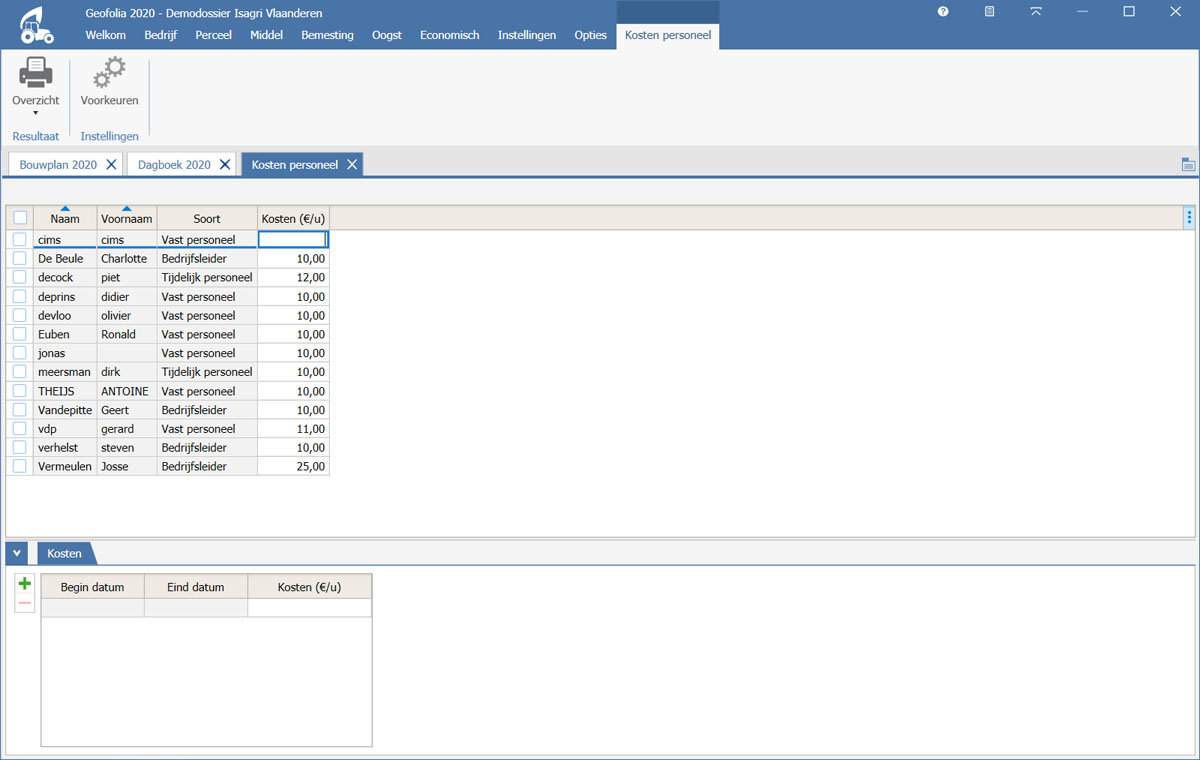Check the box for the cims row
This screenshot has height=760, width=1200.
[x=20, y=240]
